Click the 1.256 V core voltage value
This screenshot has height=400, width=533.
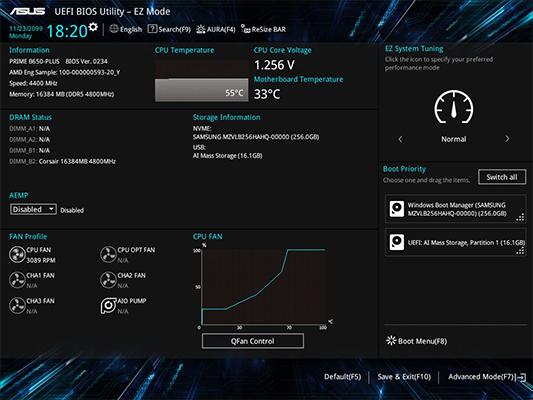click(274, 65)
